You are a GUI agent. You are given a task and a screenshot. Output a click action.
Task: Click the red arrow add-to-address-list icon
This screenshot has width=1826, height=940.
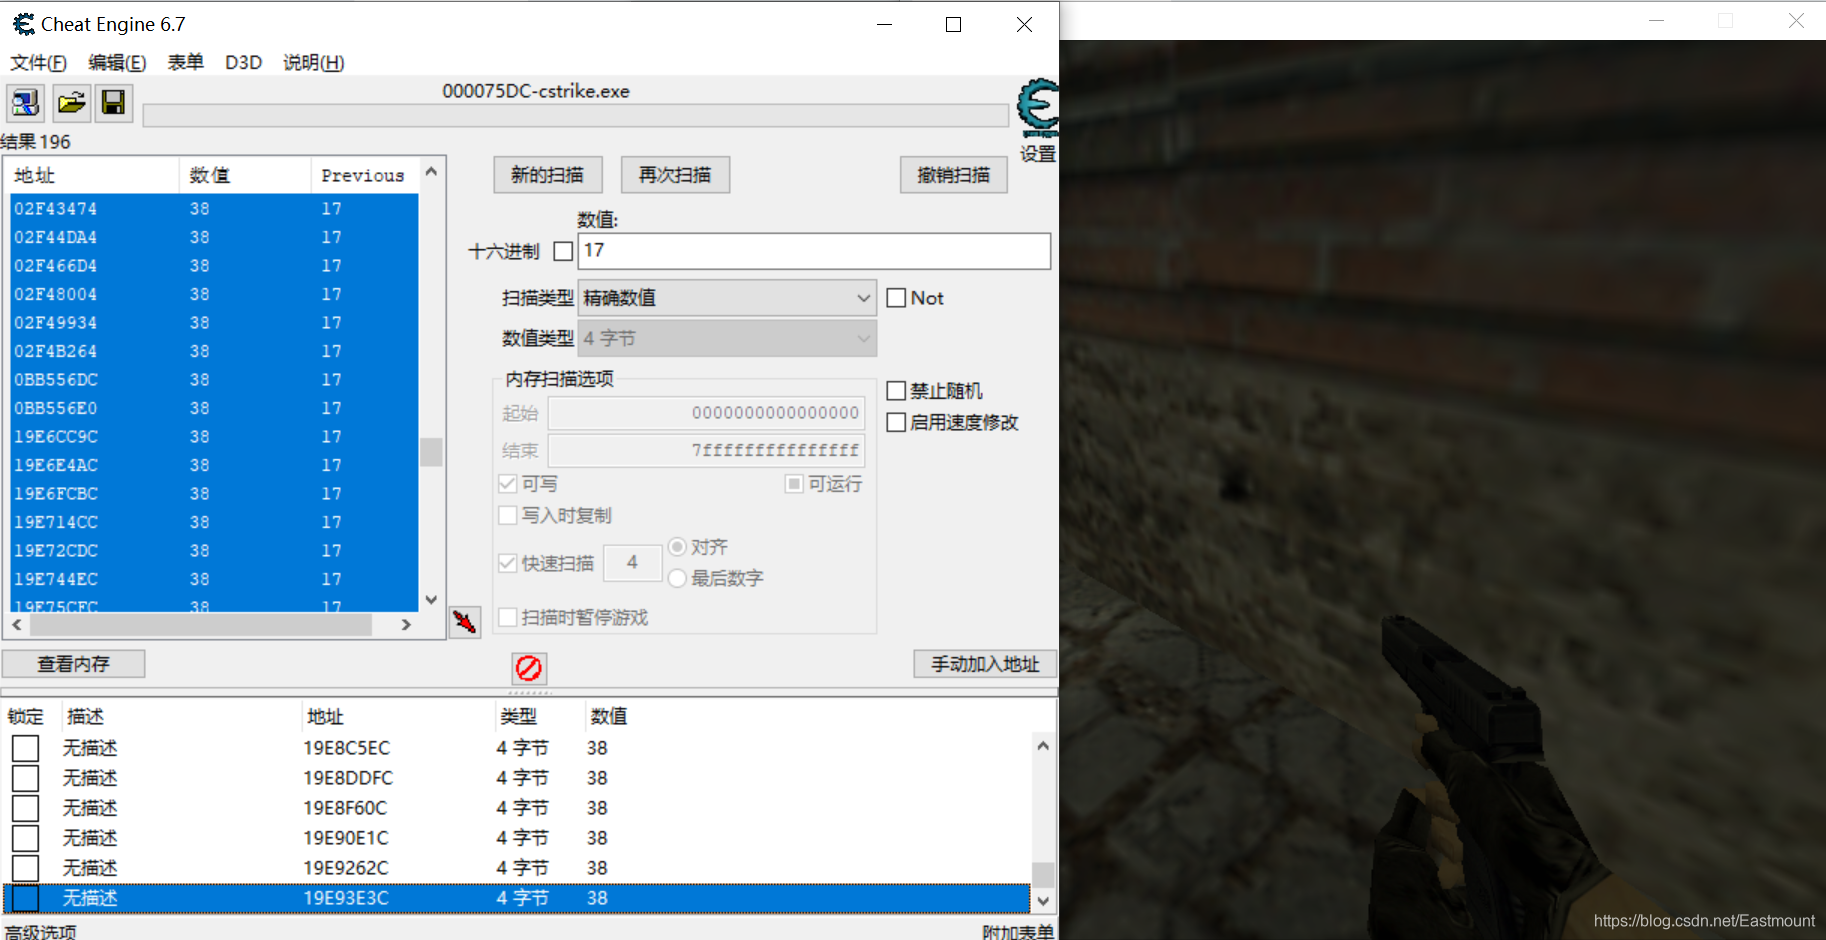[x=464, y=621]
